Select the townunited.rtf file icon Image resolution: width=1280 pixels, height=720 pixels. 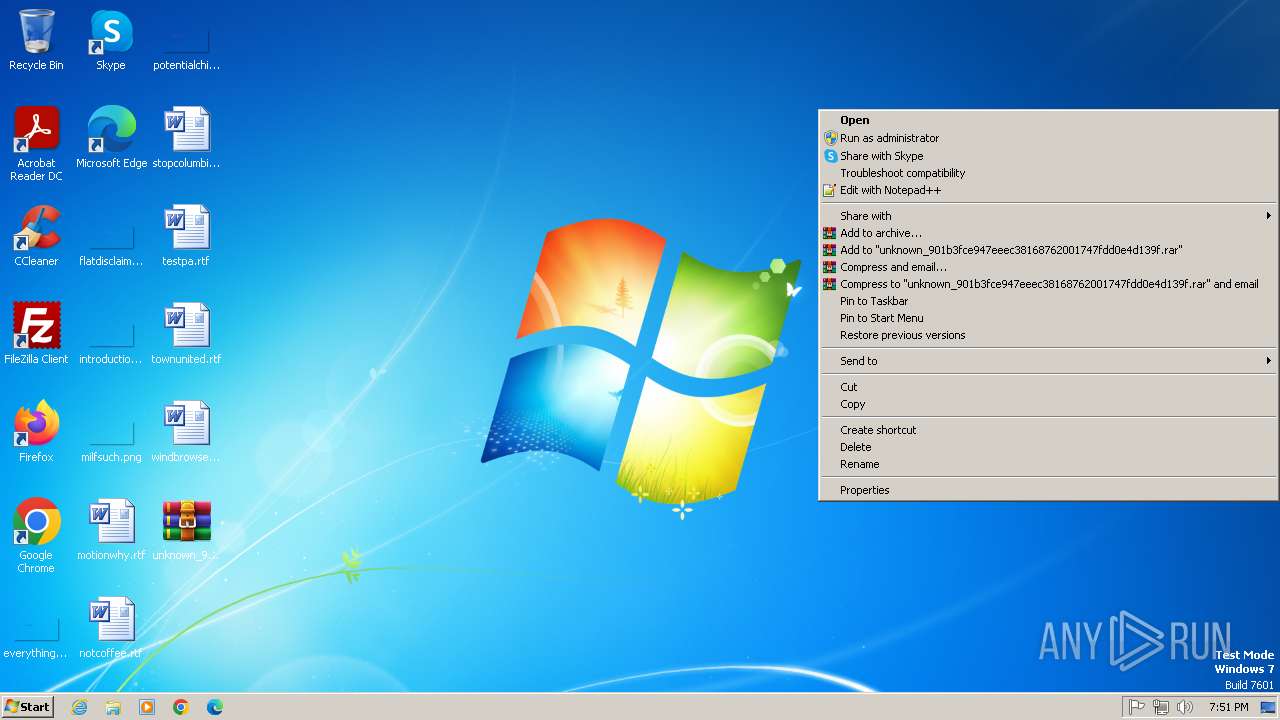click(x=186, y=334)
